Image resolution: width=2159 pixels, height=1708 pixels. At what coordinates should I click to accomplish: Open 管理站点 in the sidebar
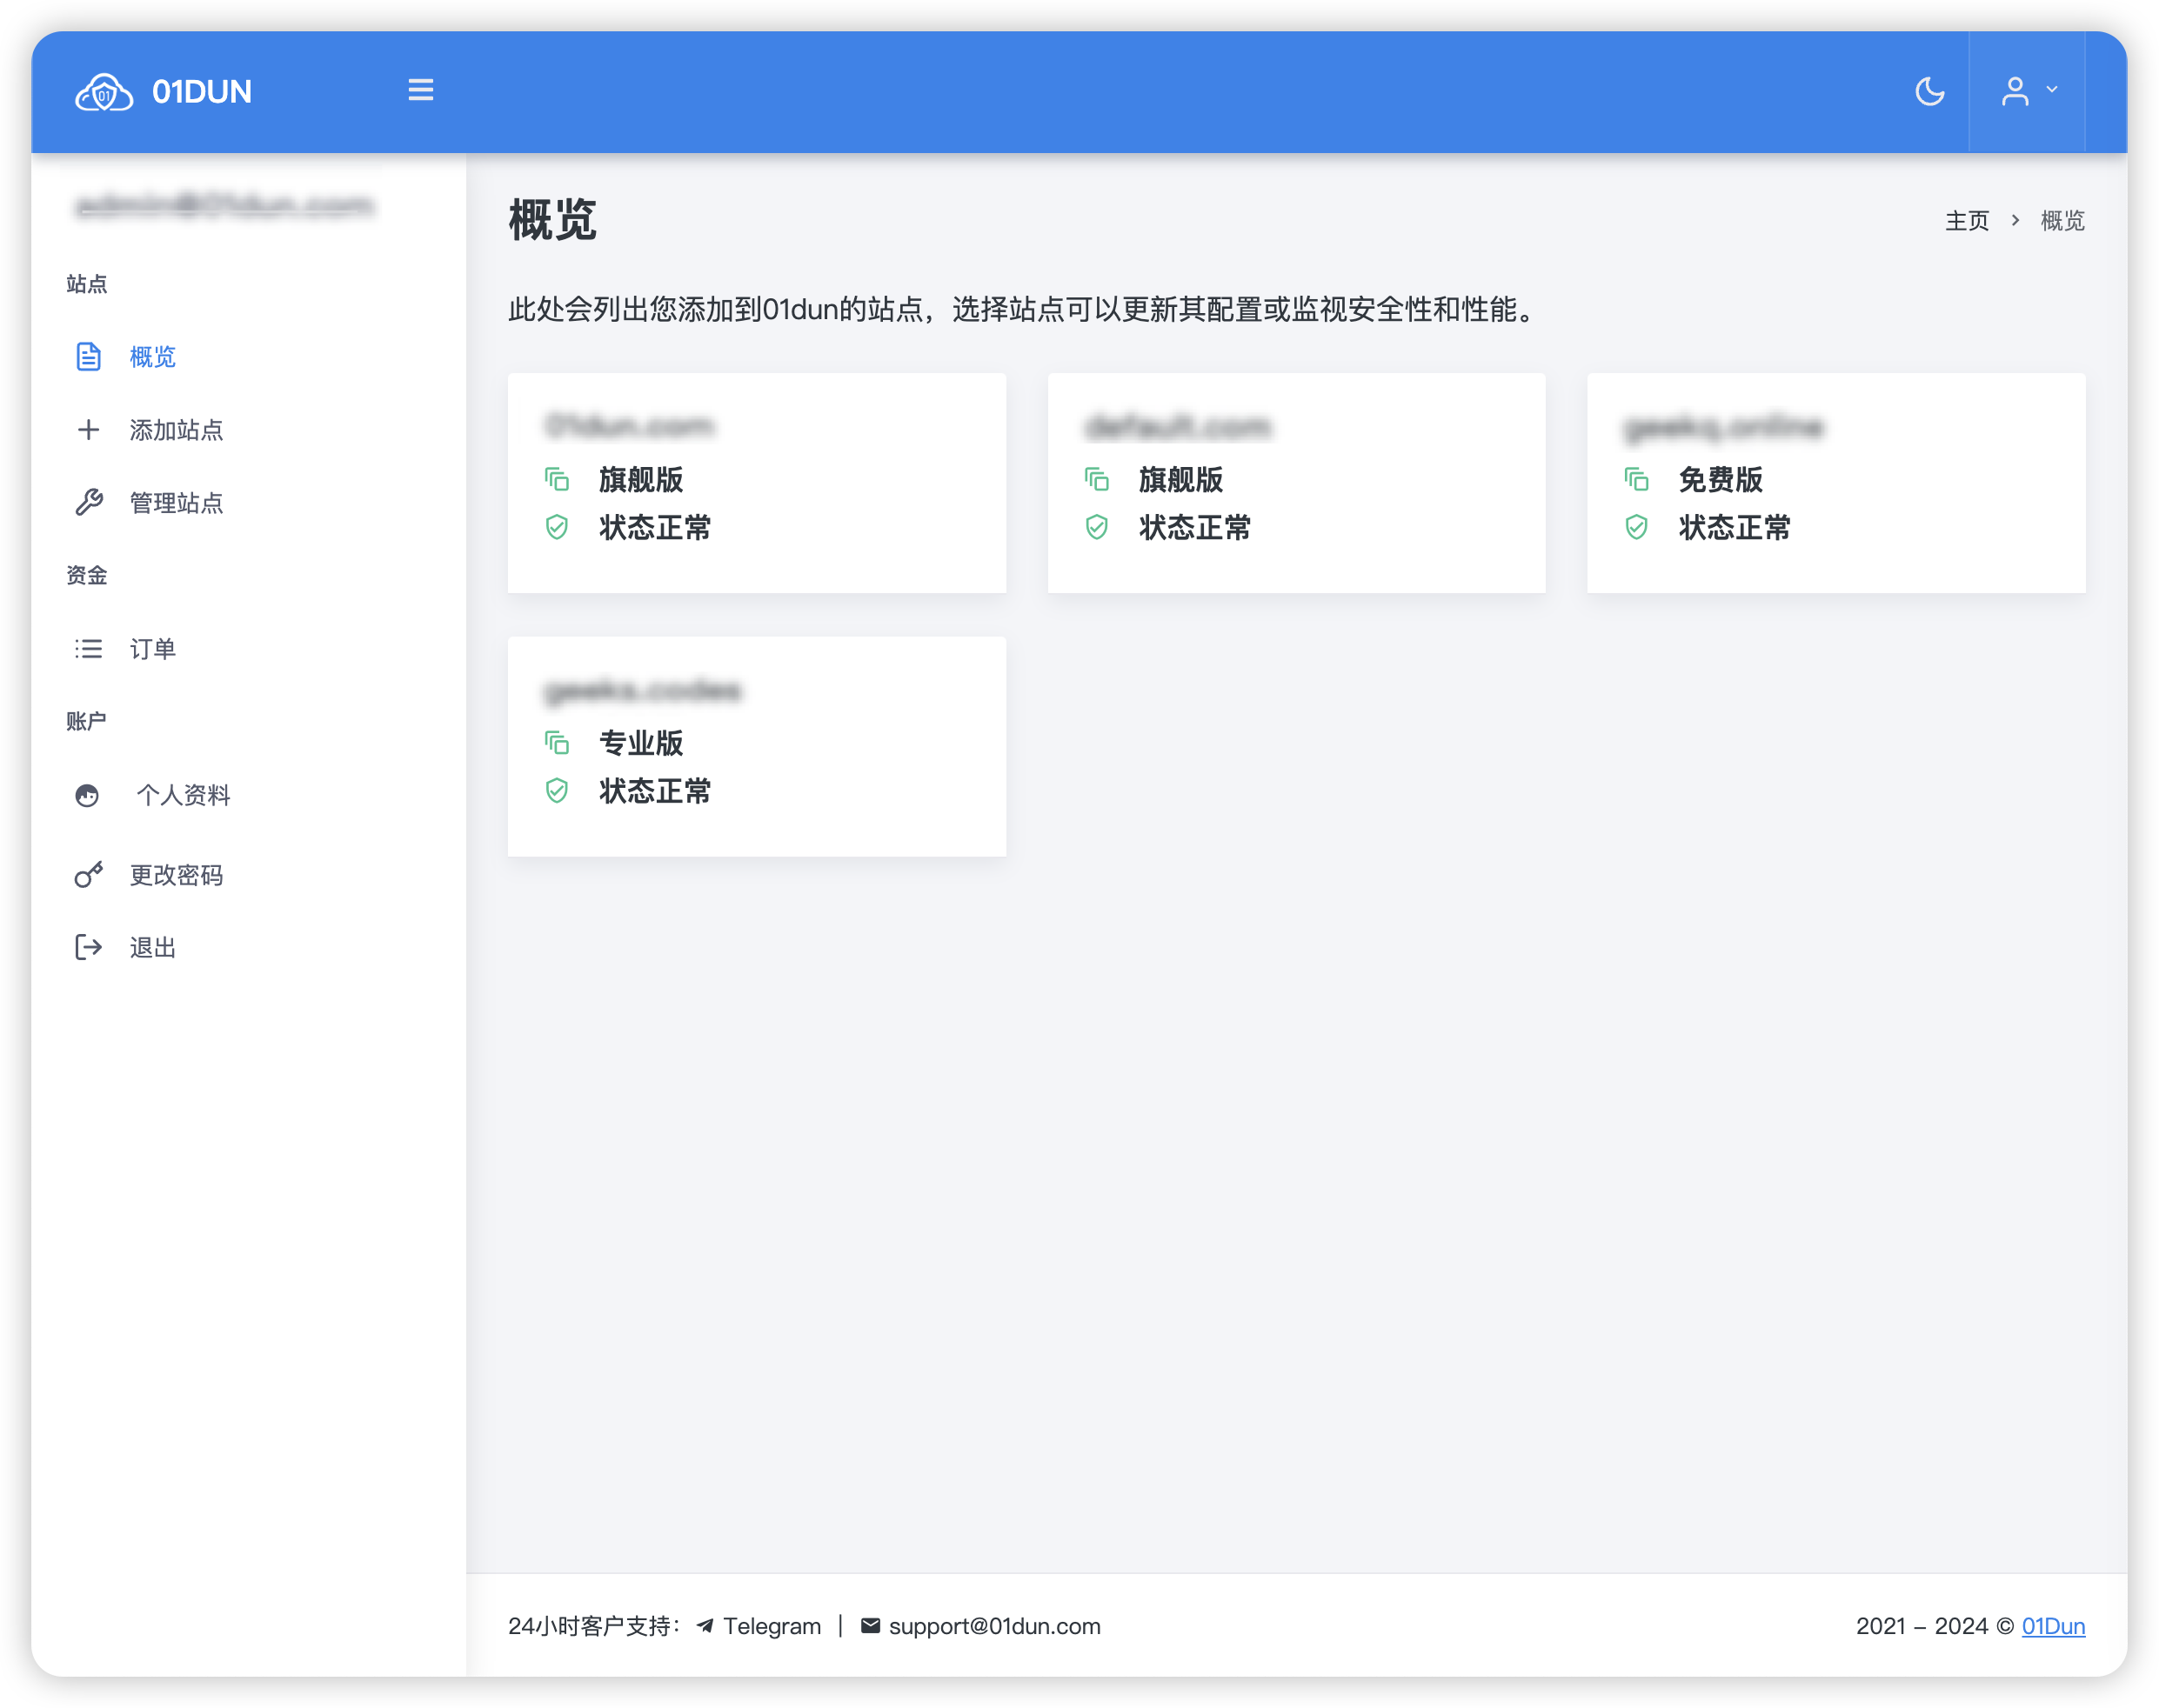click(x=176, y=503)
